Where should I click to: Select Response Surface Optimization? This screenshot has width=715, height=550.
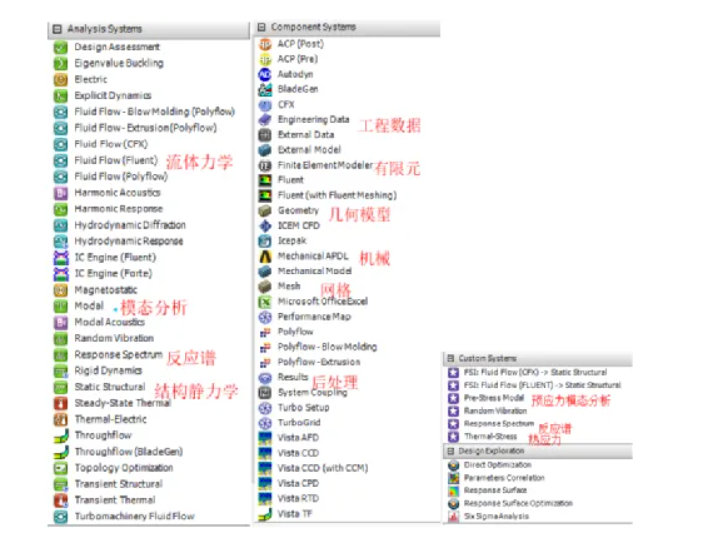(x=518, y=503)
